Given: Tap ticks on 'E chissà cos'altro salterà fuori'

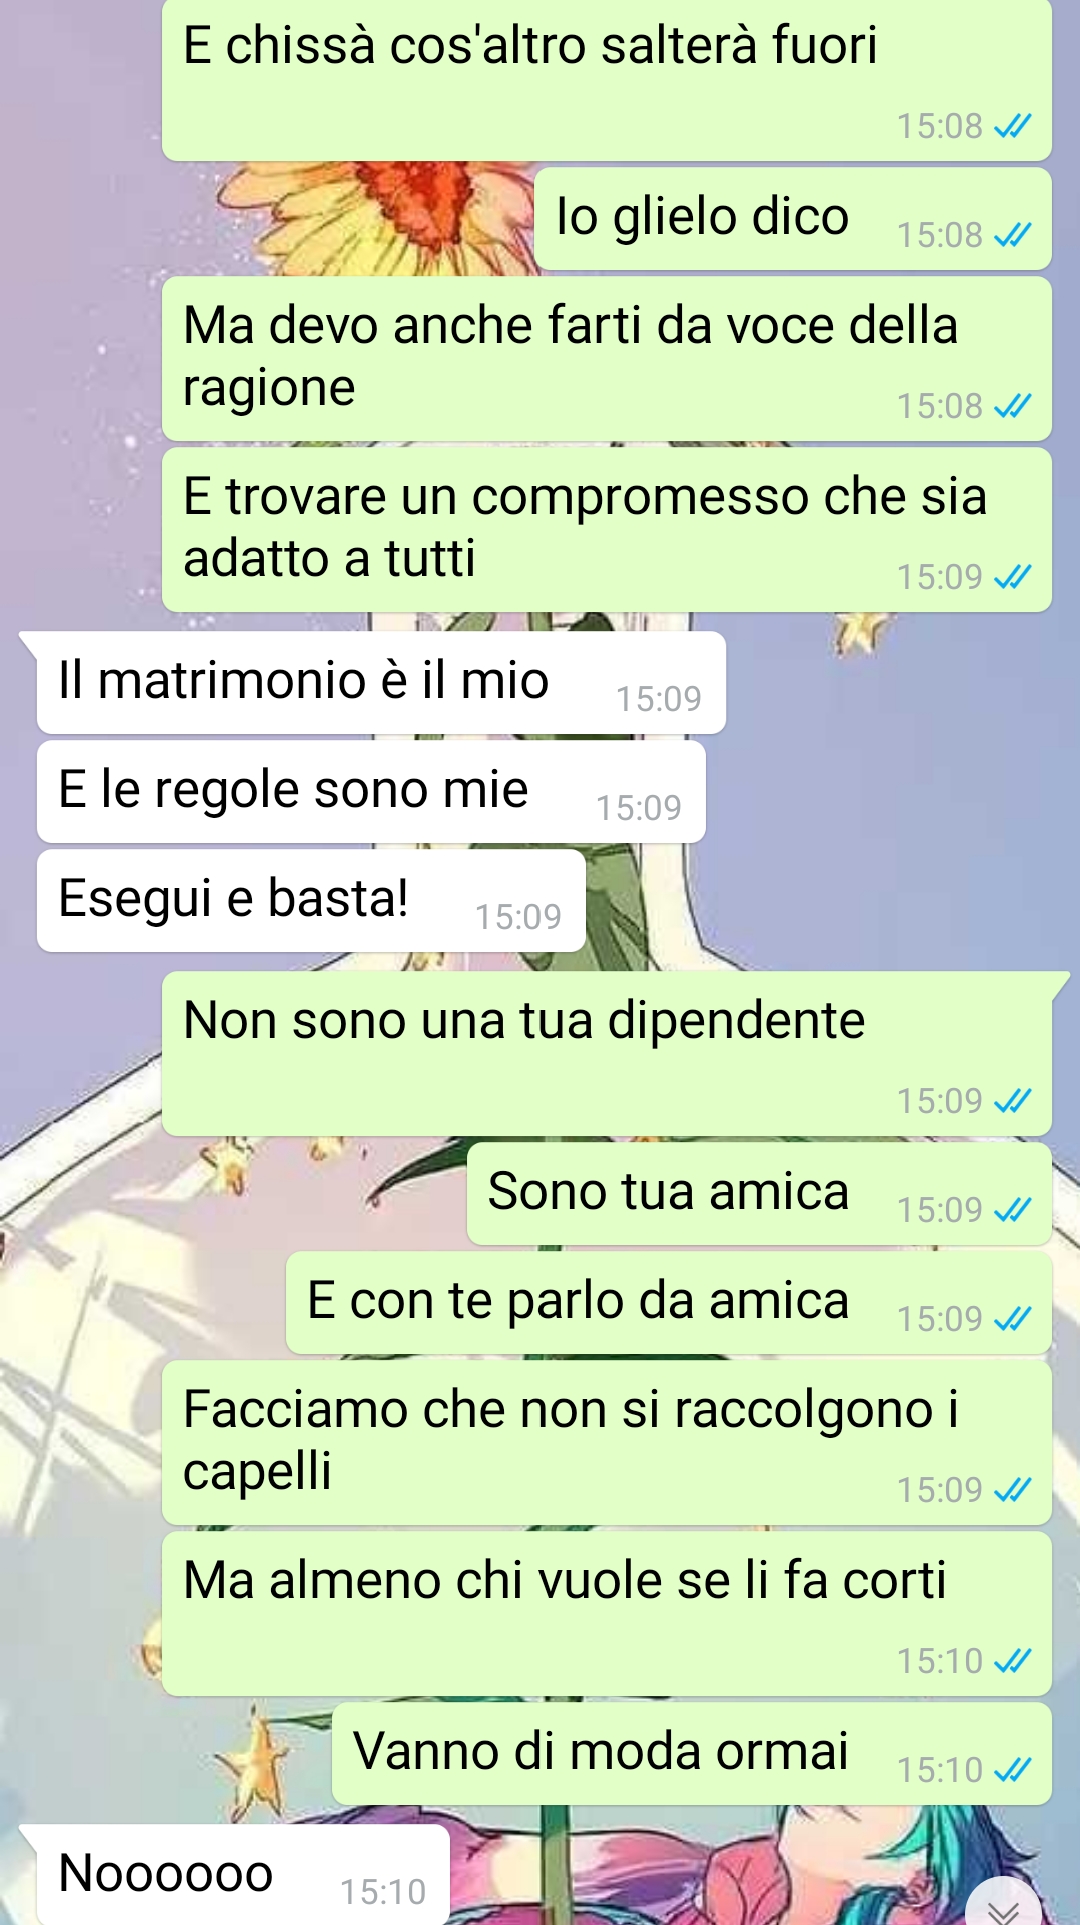Looking at the screenshot, I should coord(1013,126).
